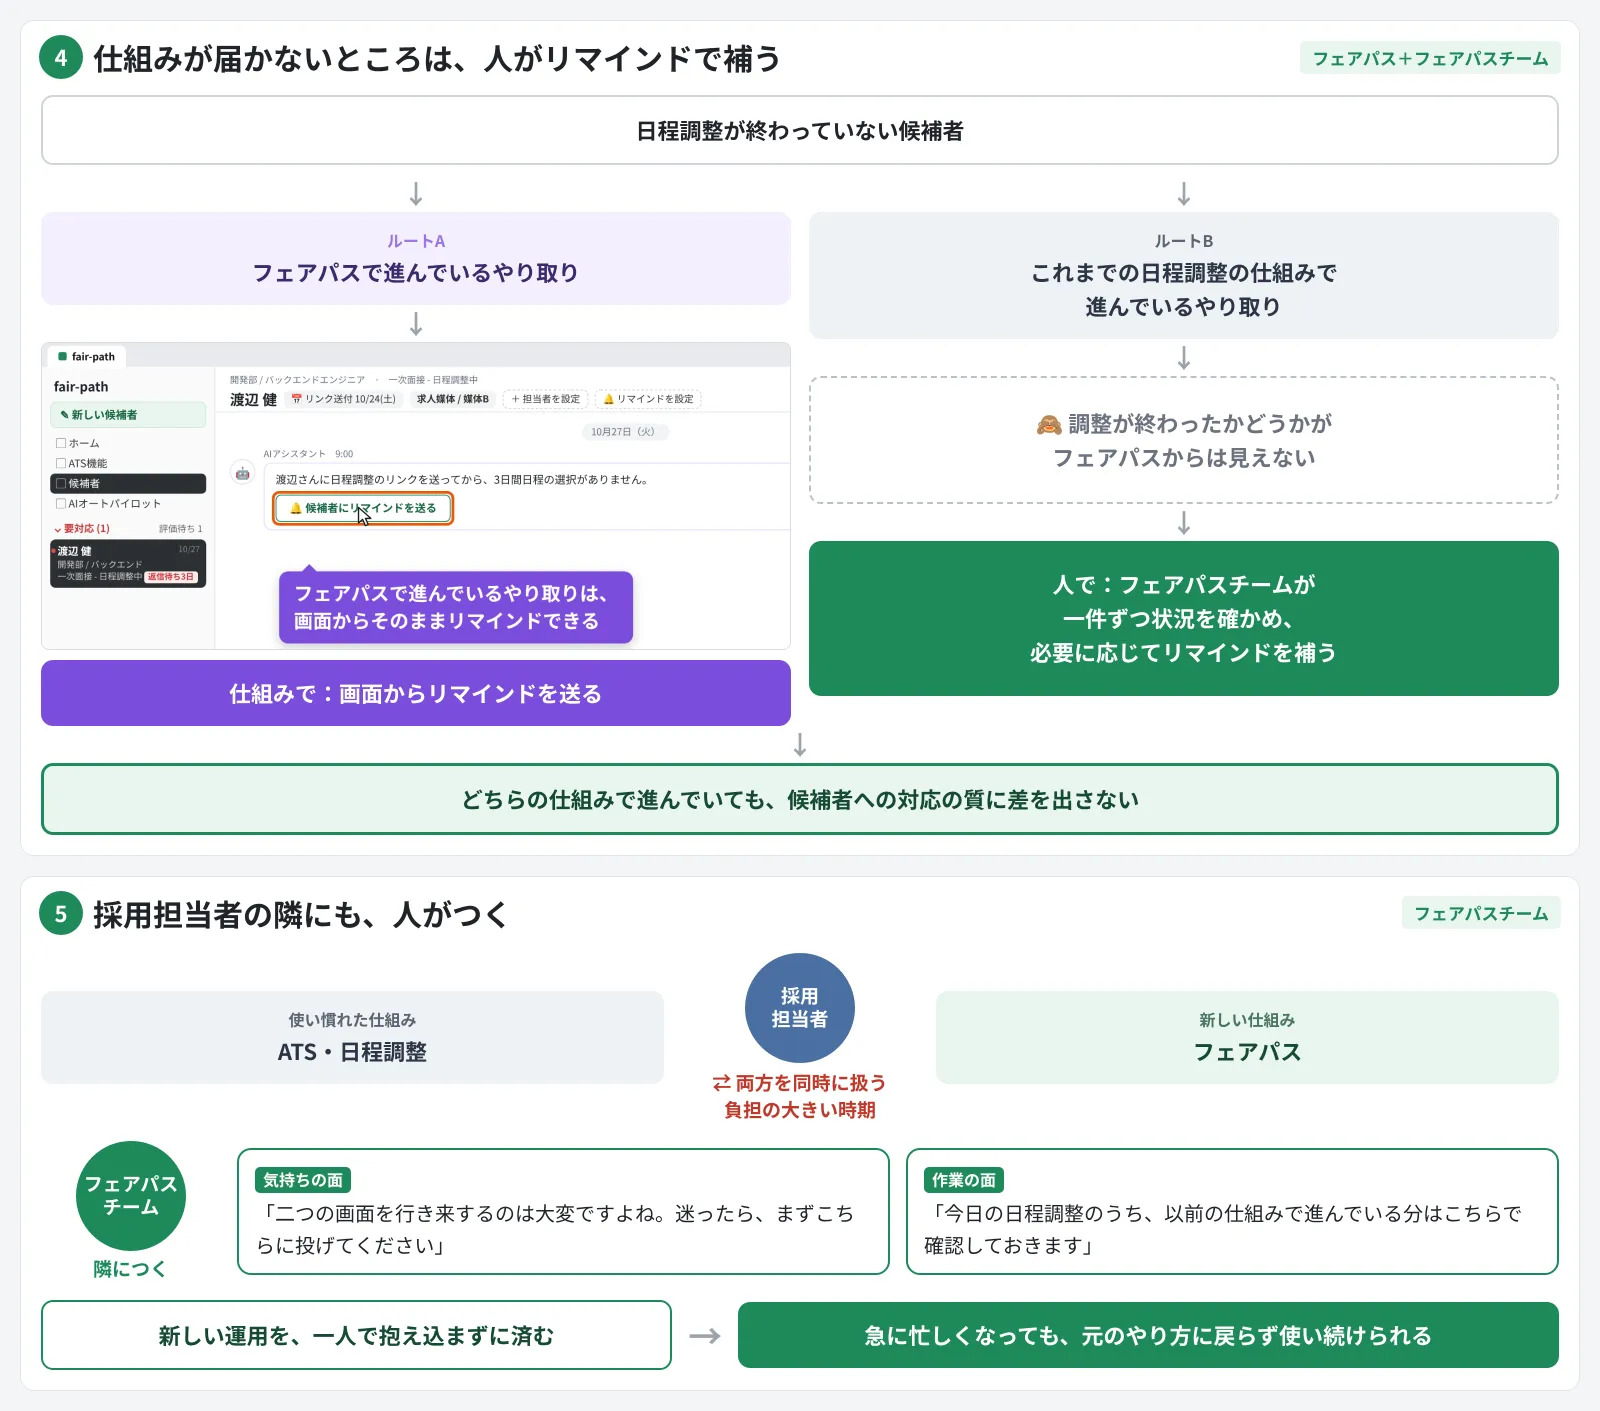Click the heading 仕組みが届かないところは、人がリマインドで補う
Viewport: 1600px width, 1411px height.
[x=437, y=58]
